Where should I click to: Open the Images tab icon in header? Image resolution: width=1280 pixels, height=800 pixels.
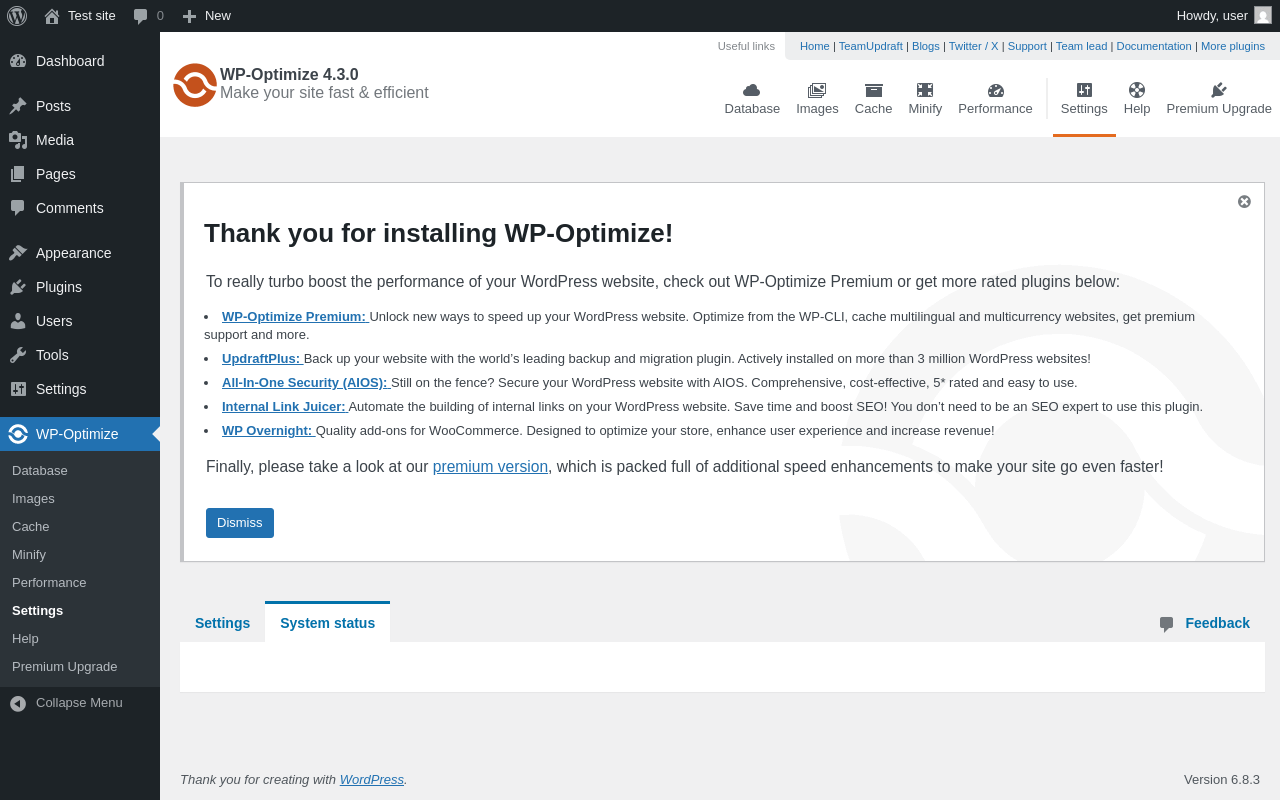(817, 90)
